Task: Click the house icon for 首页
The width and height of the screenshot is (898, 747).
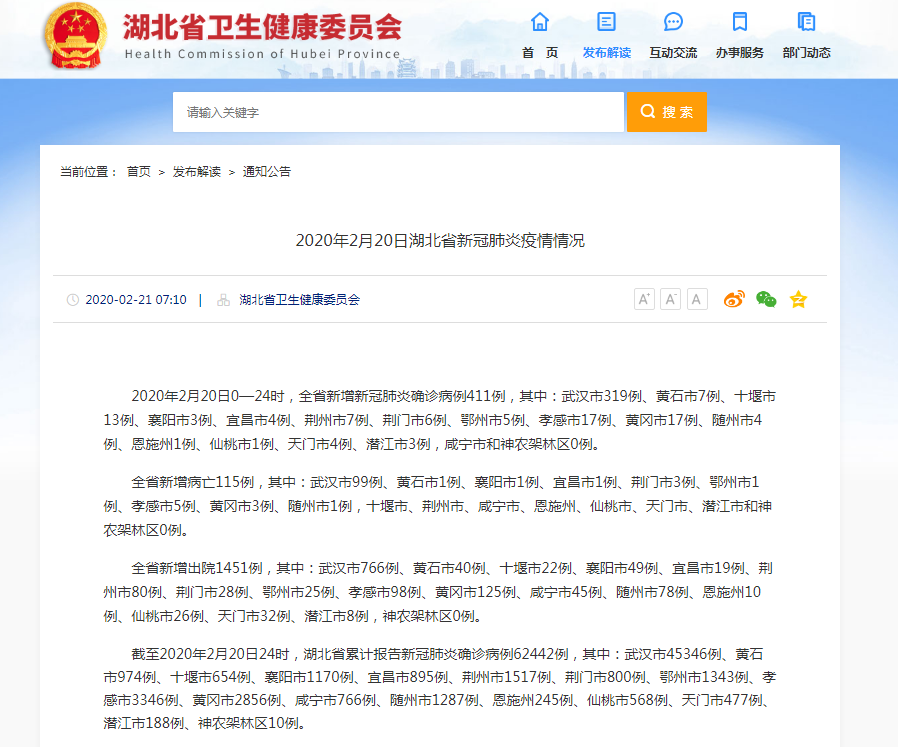Action: [x=540, y=22]
